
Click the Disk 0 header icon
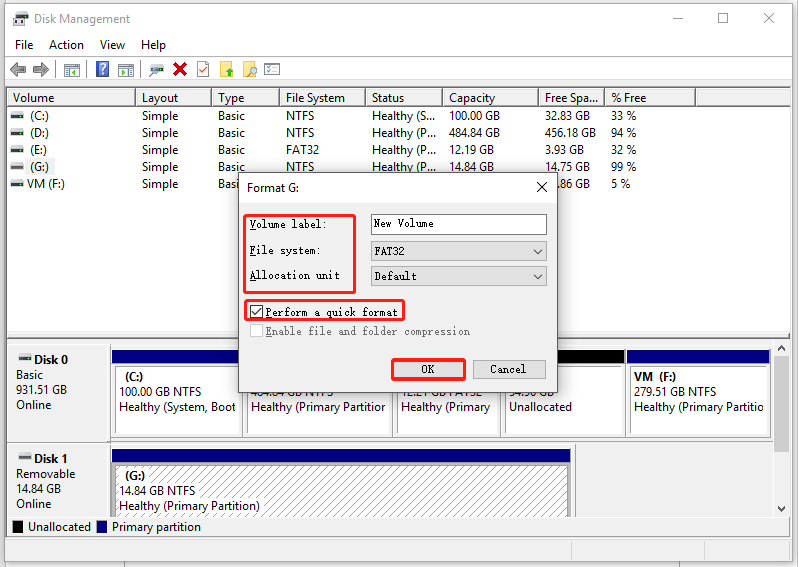point(24,358)
